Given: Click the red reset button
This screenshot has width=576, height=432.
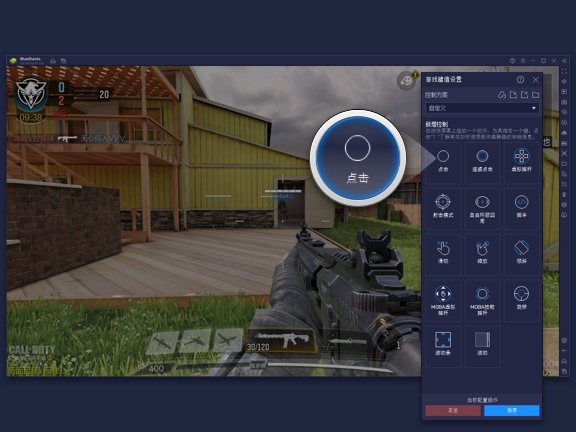Looking at the screenshot, I should (x=453, y=411).
